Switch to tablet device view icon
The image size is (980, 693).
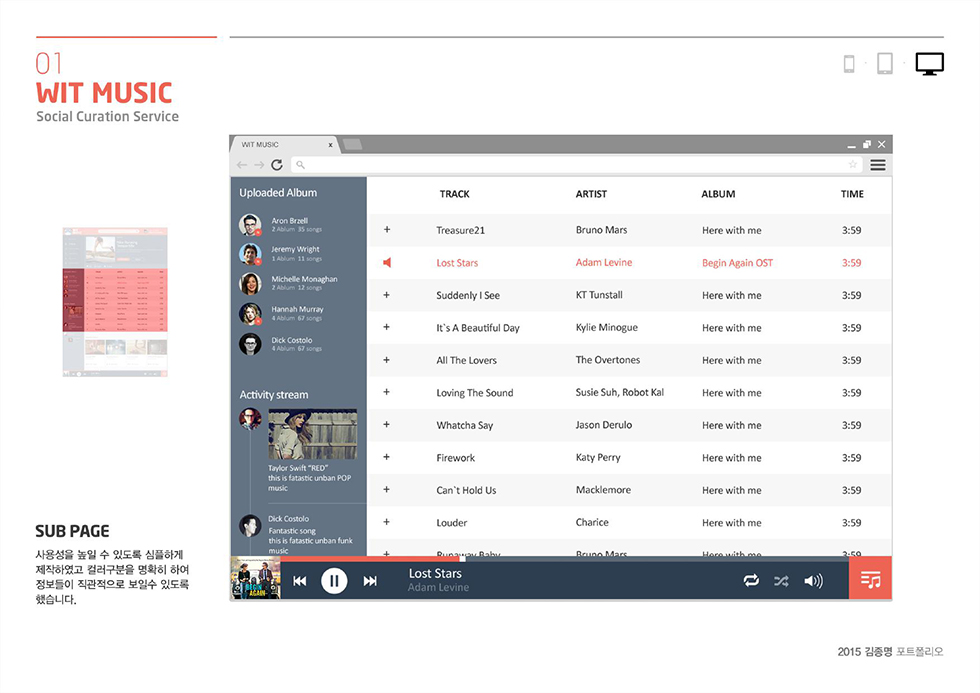(884, 64)
